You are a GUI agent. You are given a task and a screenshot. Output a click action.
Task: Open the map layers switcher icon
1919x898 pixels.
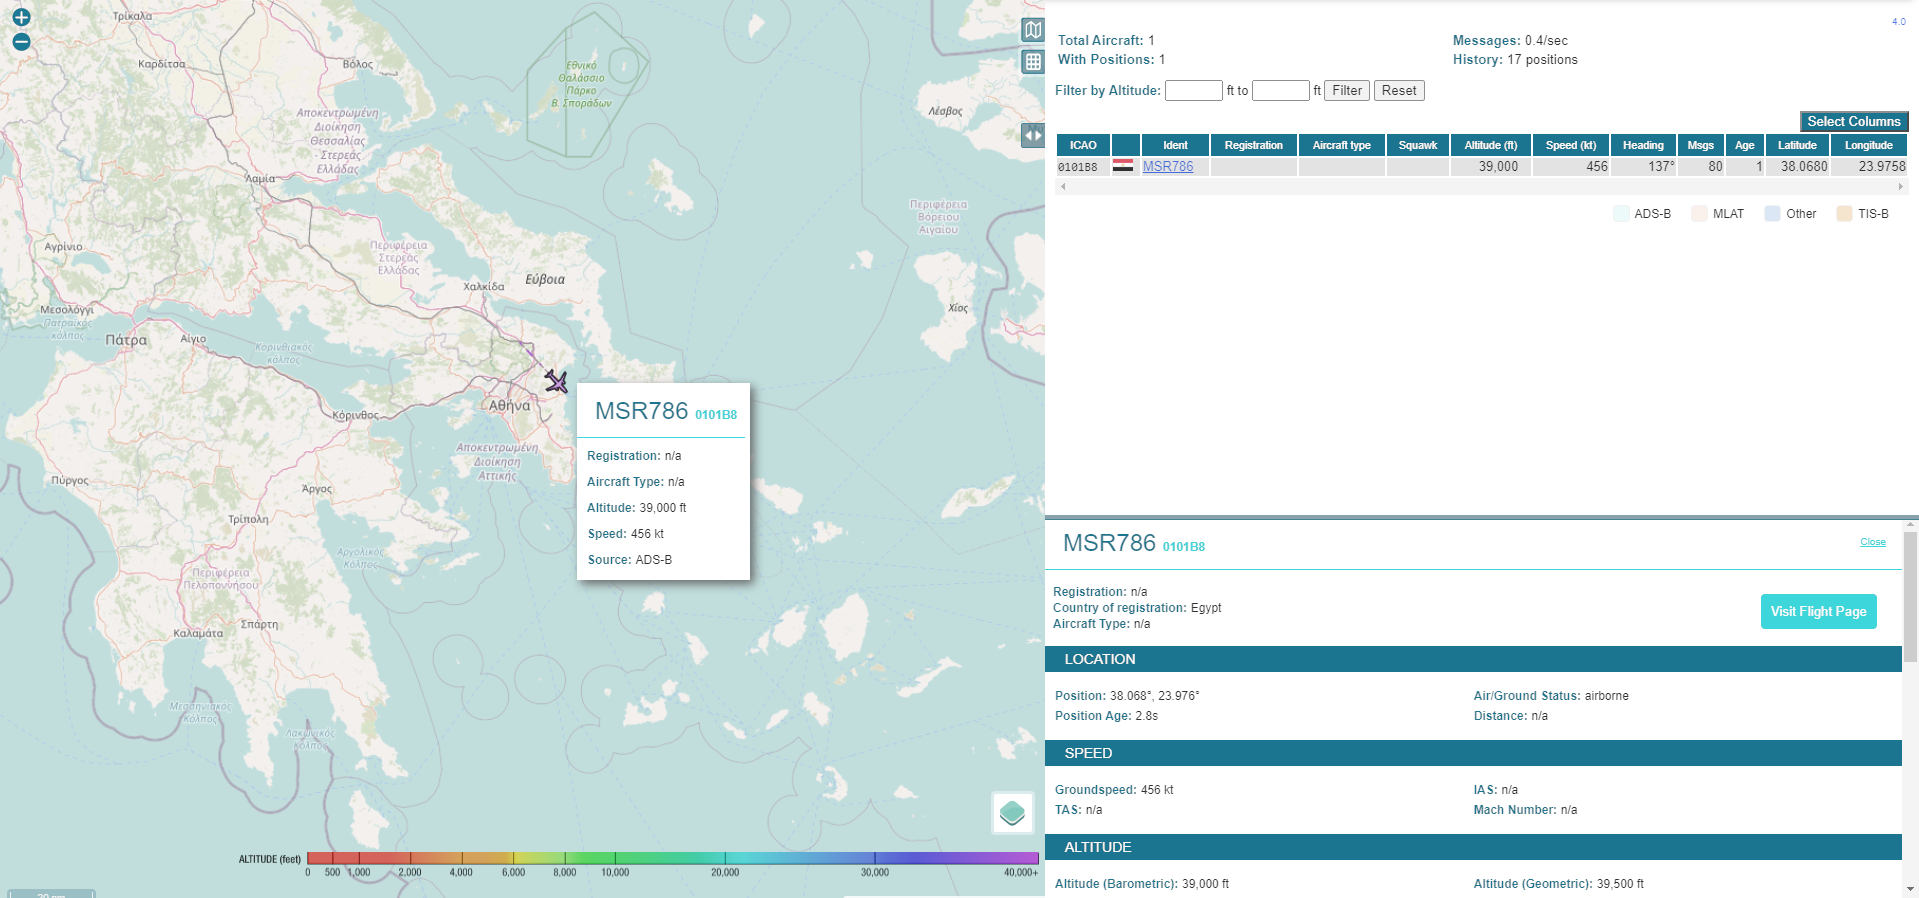[x=1012, y=812]
